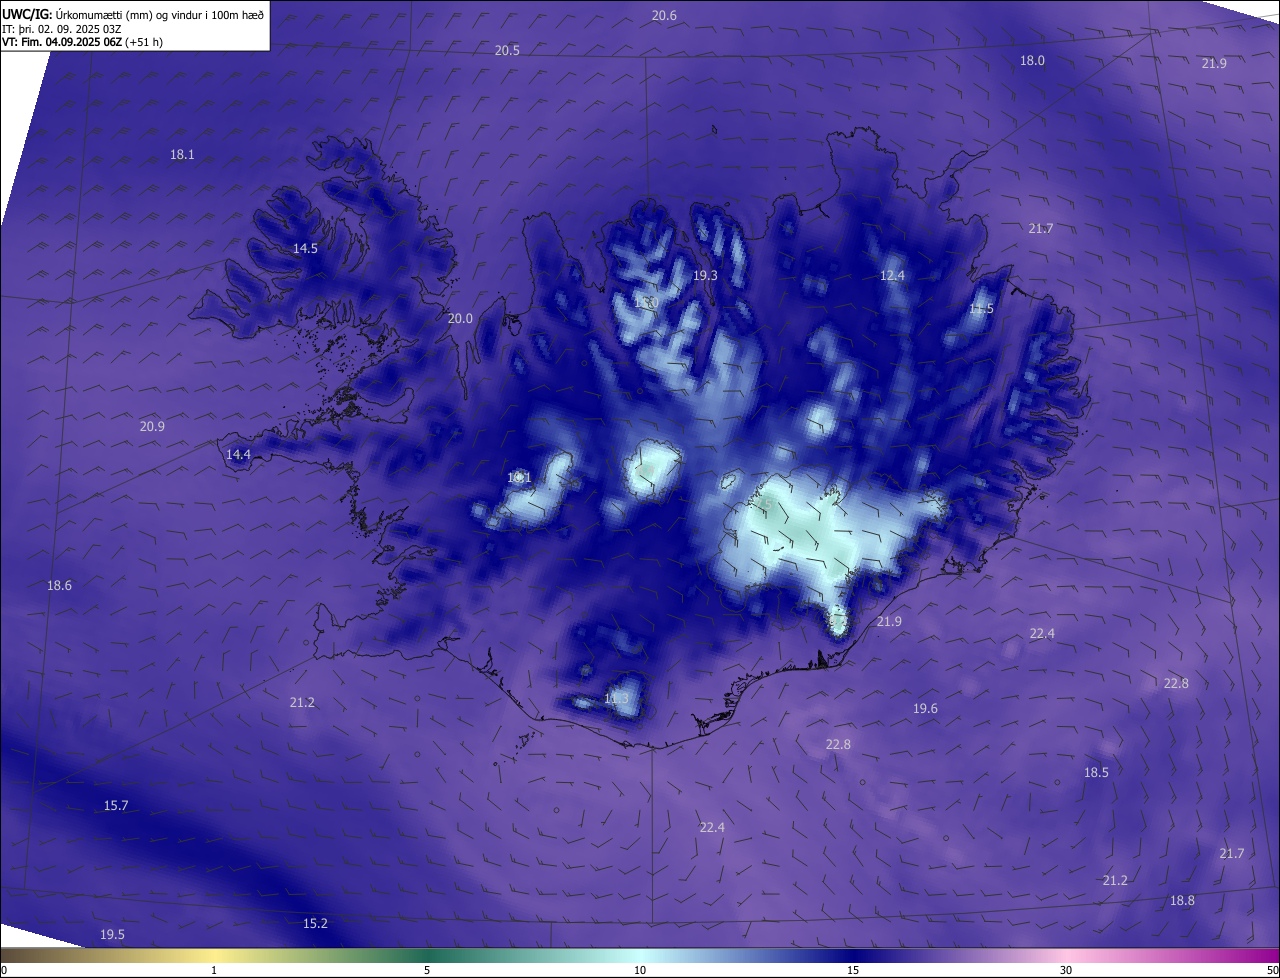The image size is (1280, 978).
Task: Click the 12.4 value label
Action: click(892, 275)
